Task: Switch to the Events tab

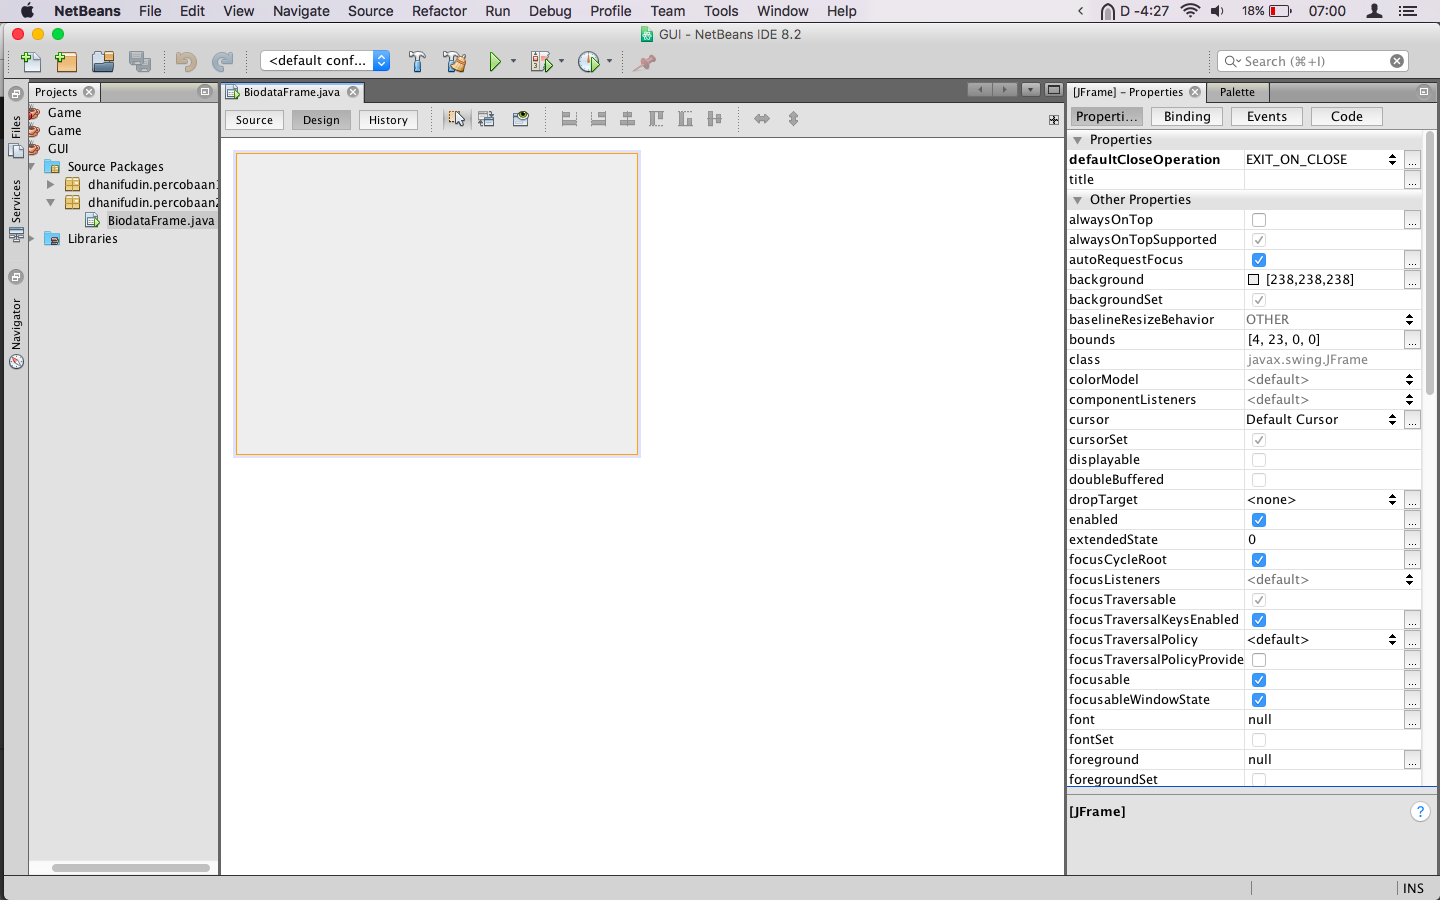Action: pyautogui.click(x=1267, y=117)
